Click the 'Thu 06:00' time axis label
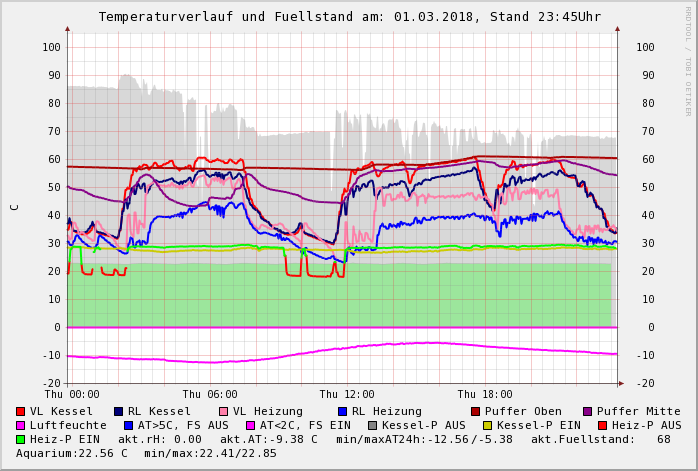This screenshot has width=698, height=471. pyautogui.click(x=210, y=394)
